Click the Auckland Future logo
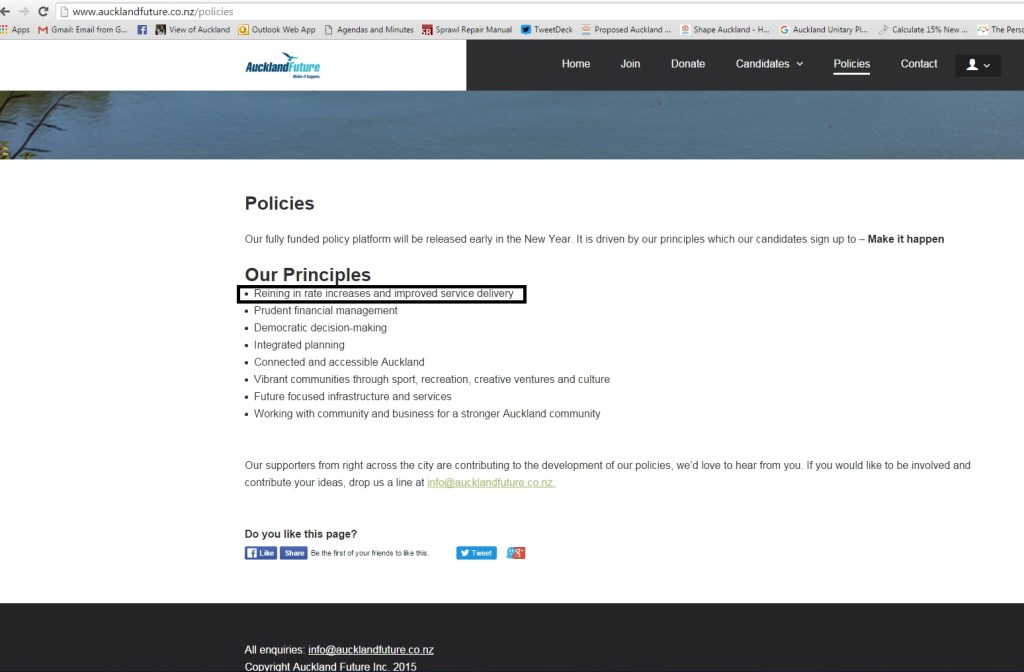Screen dimensions: 1024x672 click(x=283, y=67)
